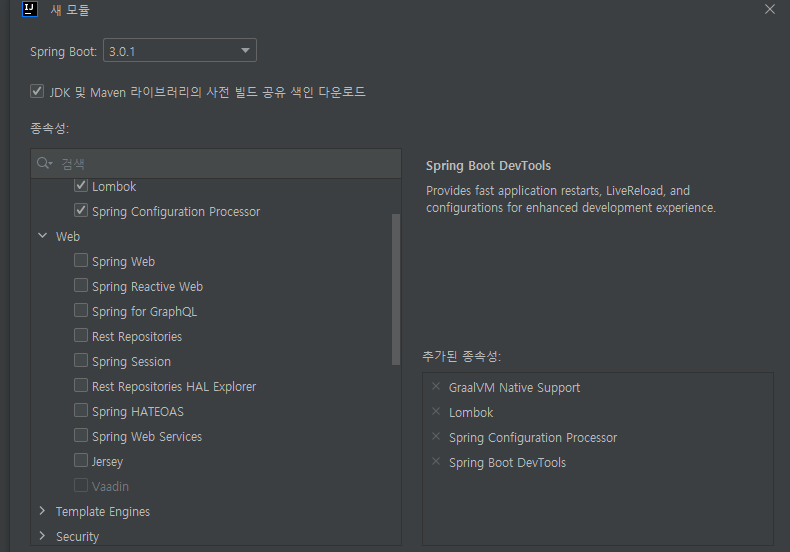Click Spring Boot DevTools in added list
Viewport: 790px width, 552px height.
[x=507, y=462]
